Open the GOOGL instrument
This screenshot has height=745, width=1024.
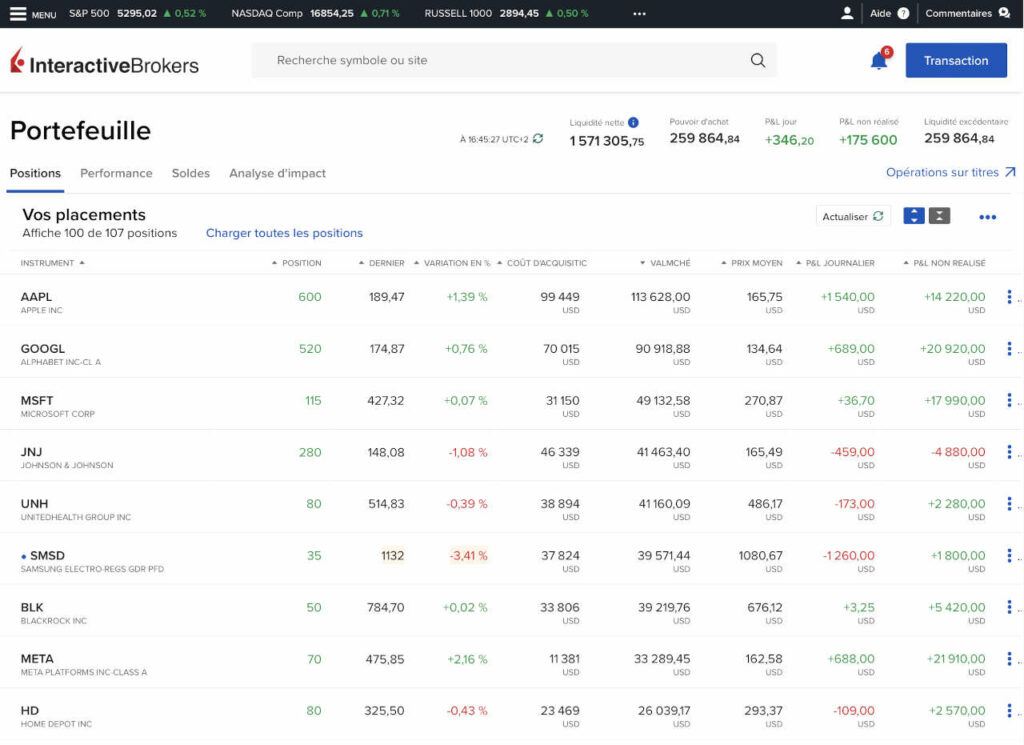point(42,349)
